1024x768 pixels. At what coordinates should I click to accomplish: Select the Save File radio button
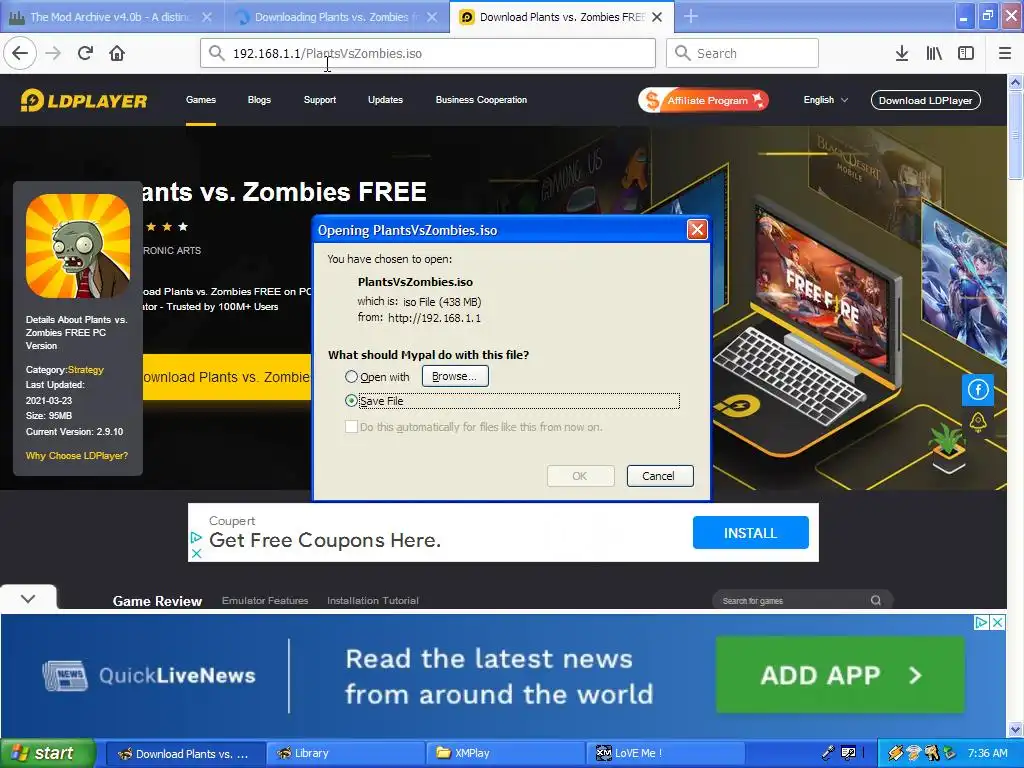(351, 400)
